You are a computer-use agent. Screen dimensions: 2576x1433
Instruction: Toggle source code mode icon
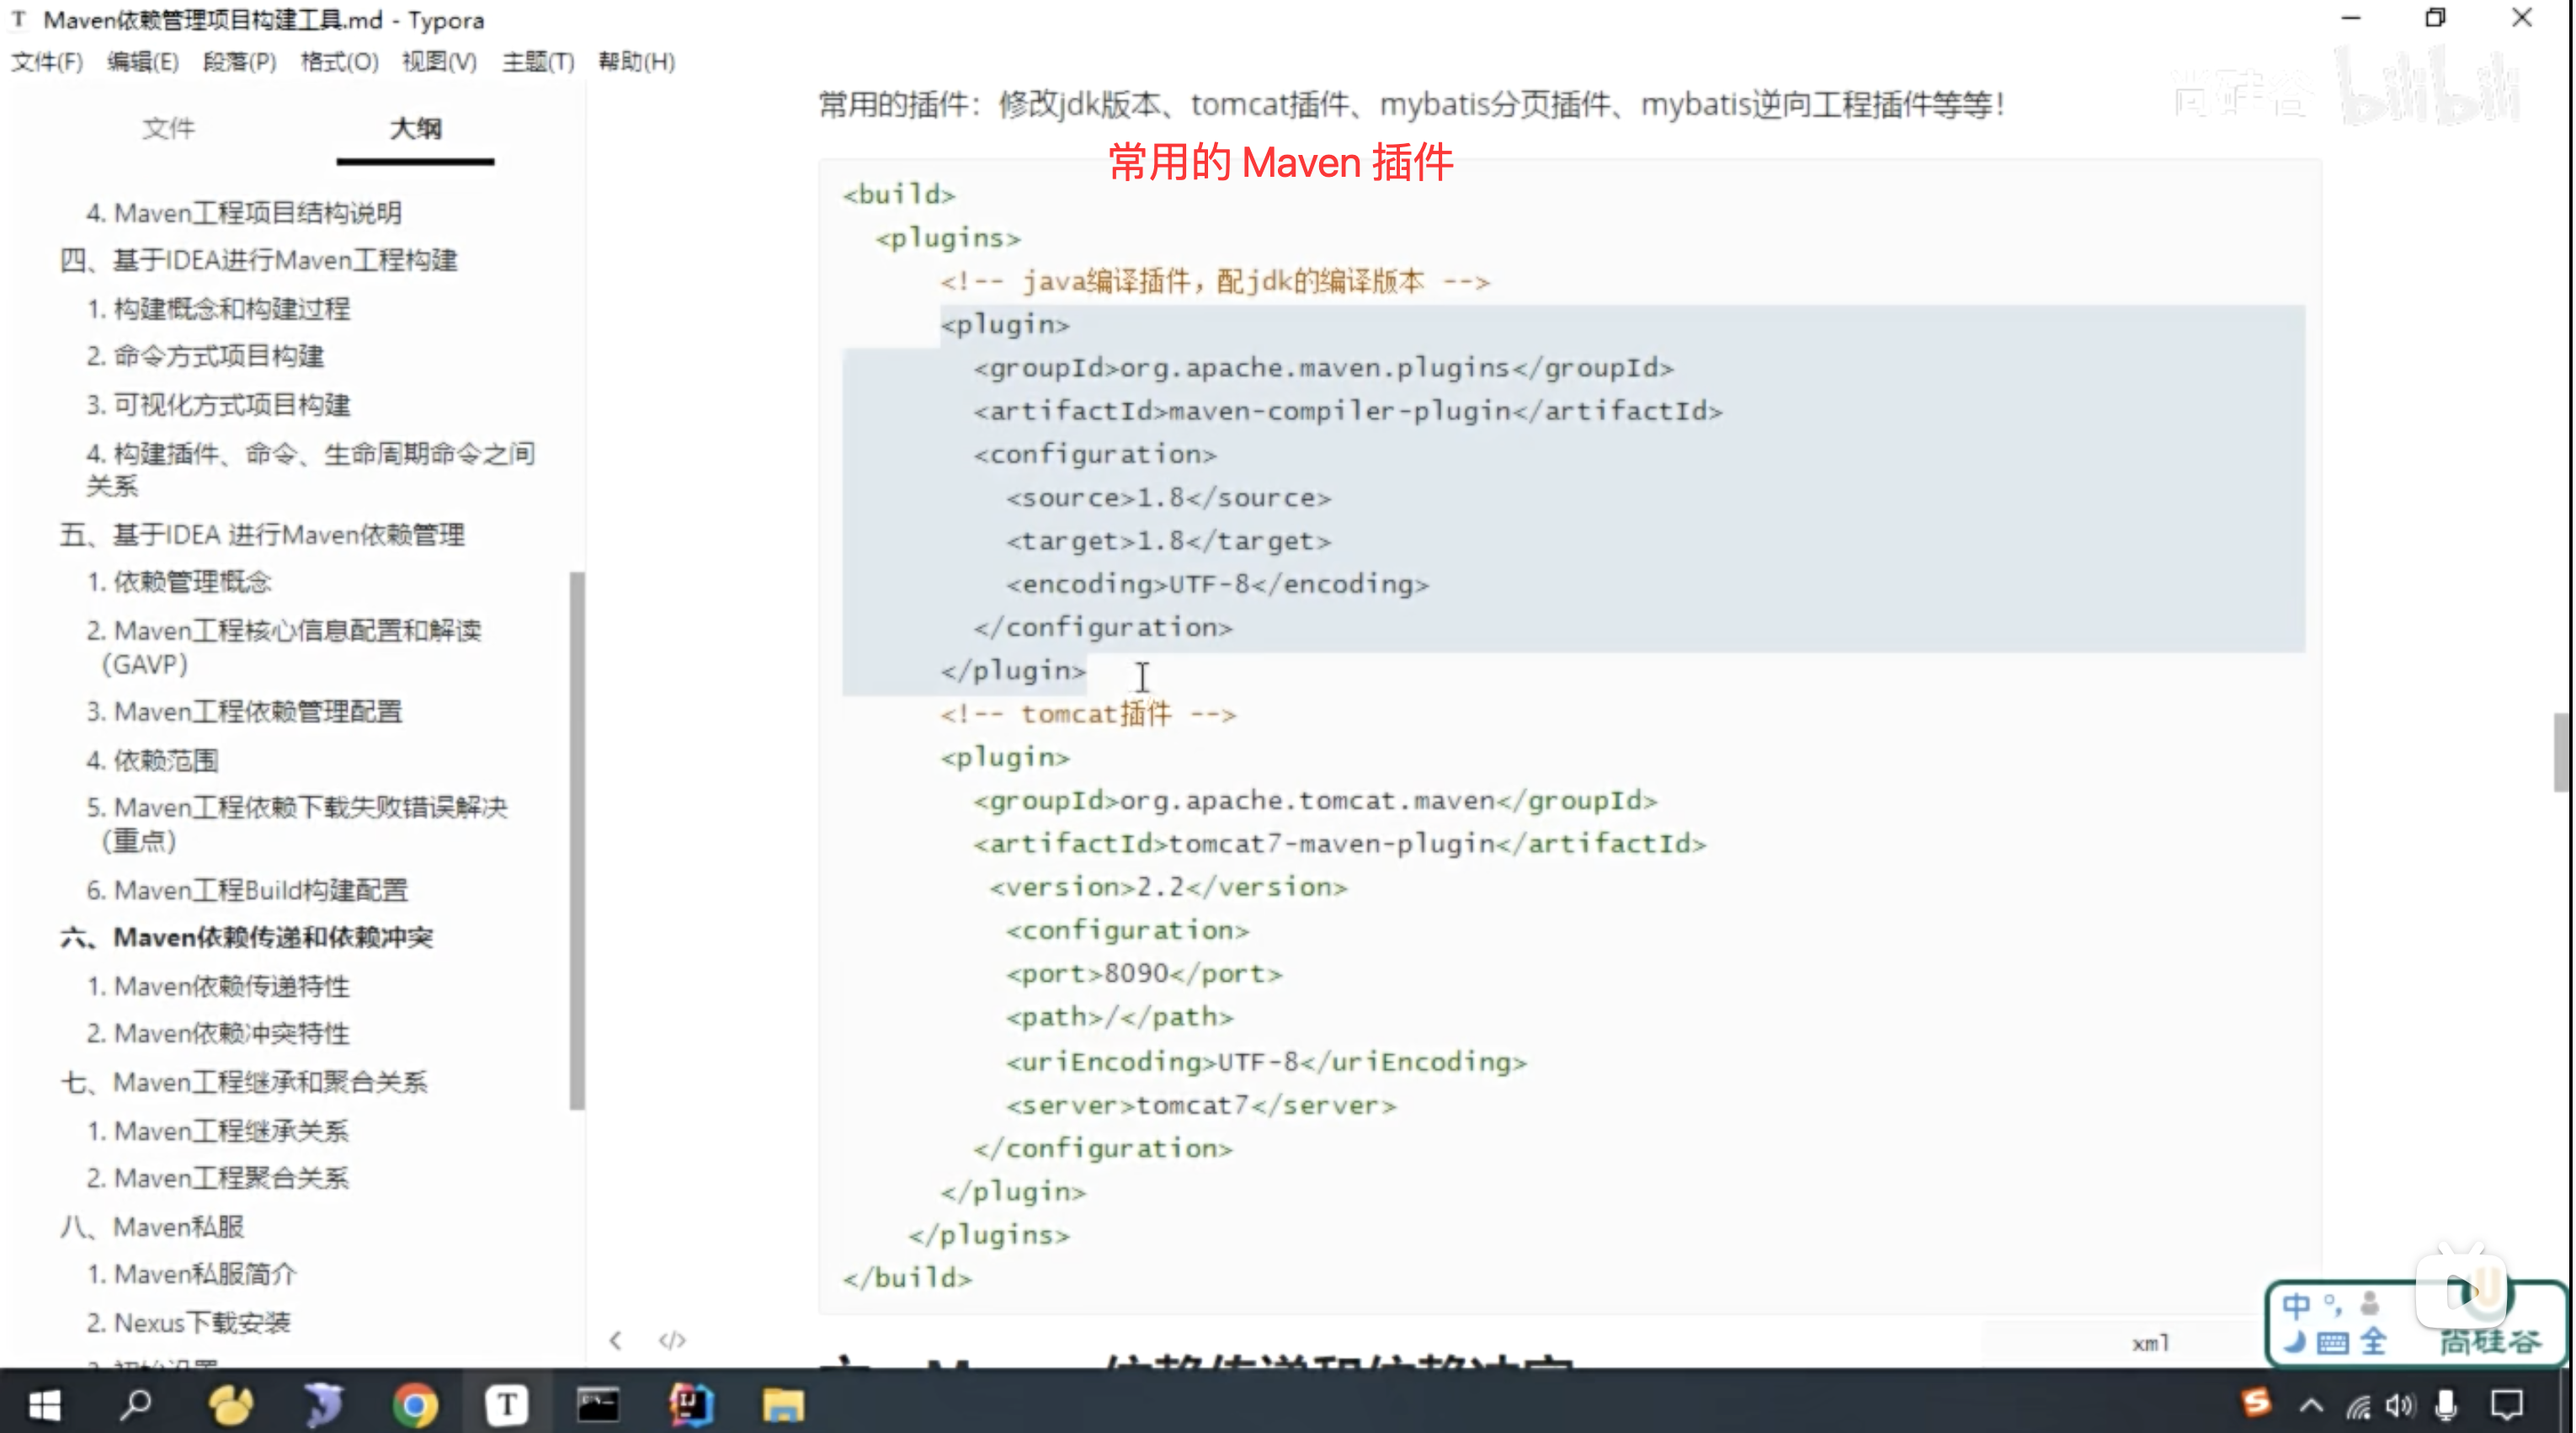point(672,1340)
